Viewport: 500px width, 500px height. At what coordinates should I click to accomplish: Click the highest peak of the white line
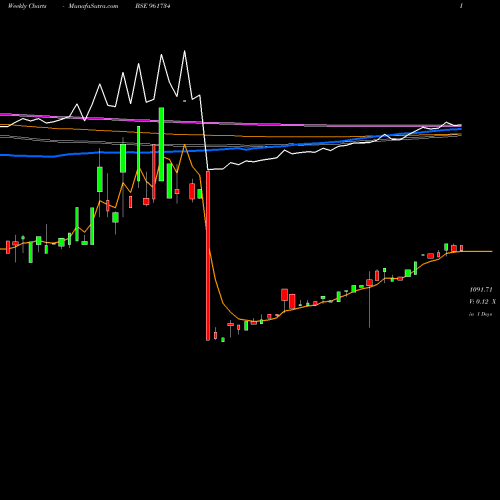(x=184, y=51)
